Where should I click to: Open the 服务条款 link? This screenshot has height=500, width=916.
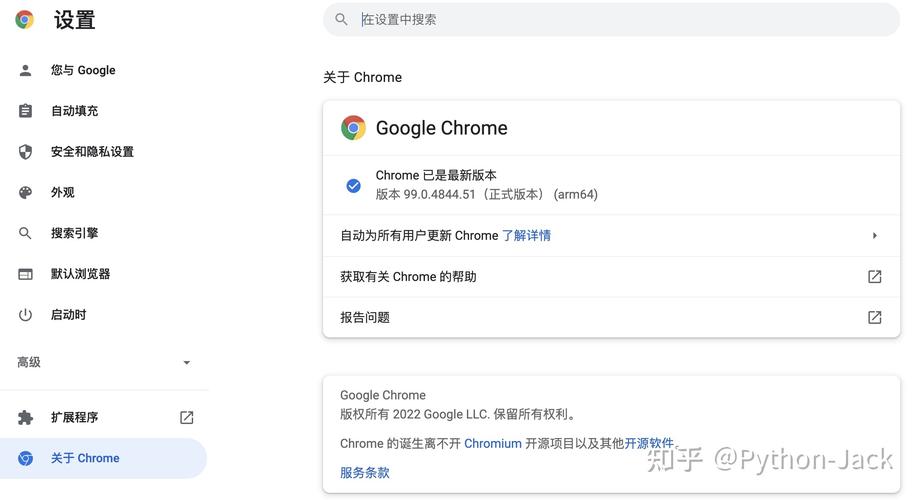click(x=365, y=473)
